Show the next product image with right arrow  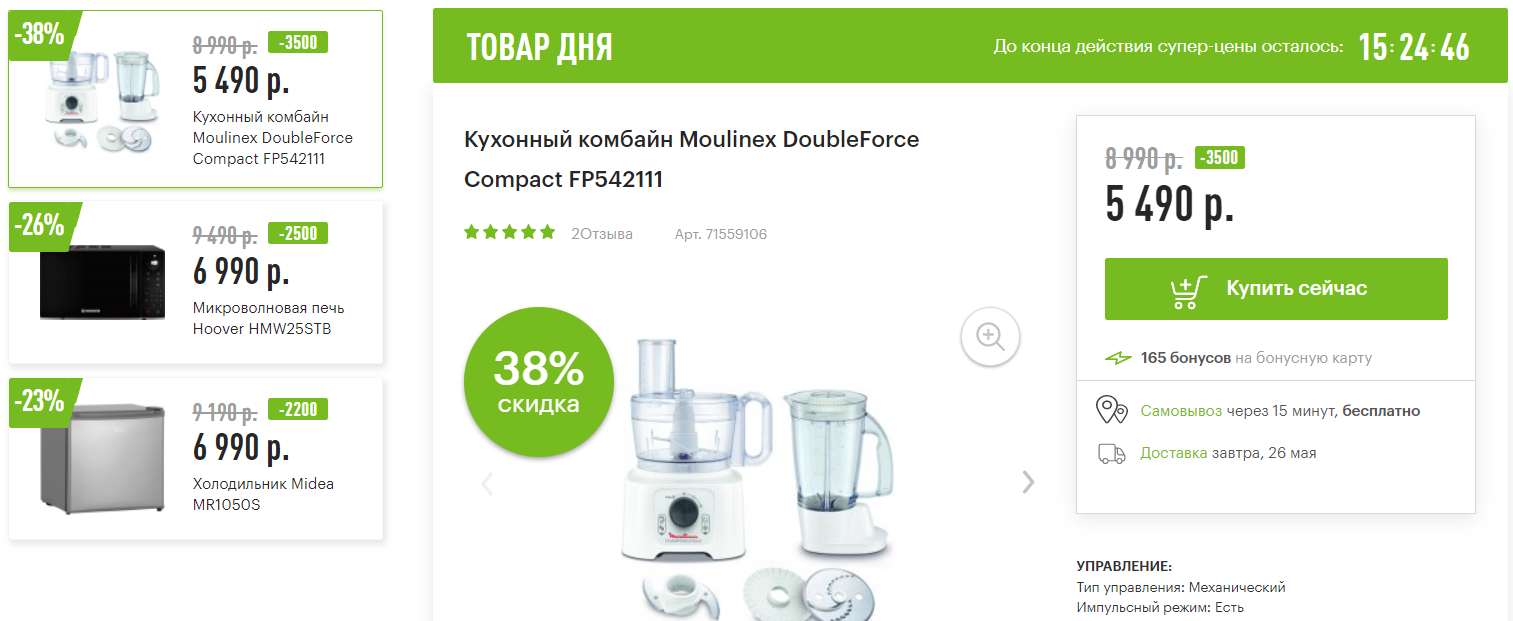click(1028, 482)
